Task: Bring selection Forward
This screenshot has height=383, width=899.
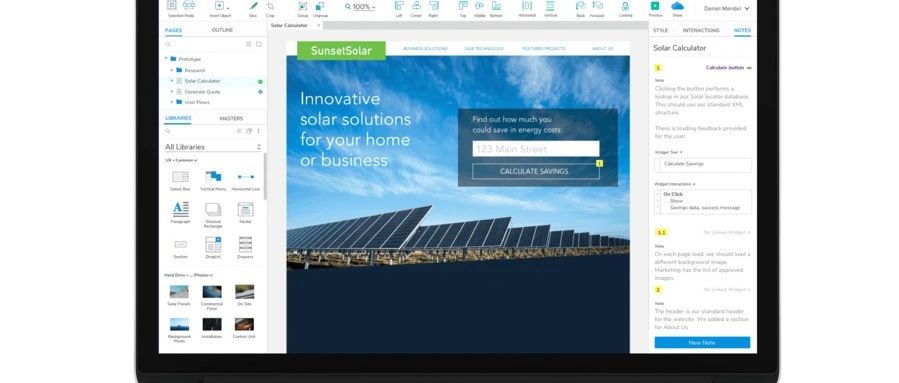Action: [x=597, y=8]
